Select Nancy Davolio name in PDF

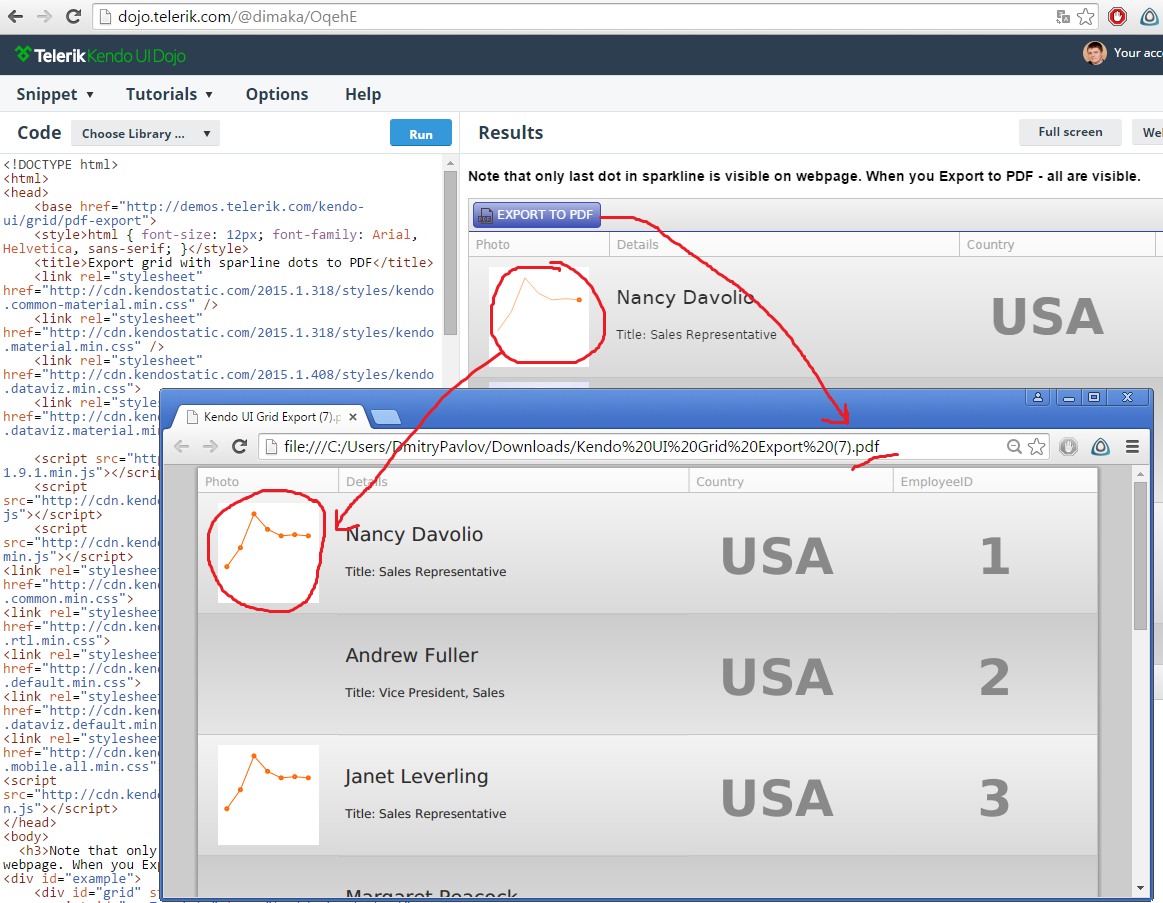tap(414, 534)
